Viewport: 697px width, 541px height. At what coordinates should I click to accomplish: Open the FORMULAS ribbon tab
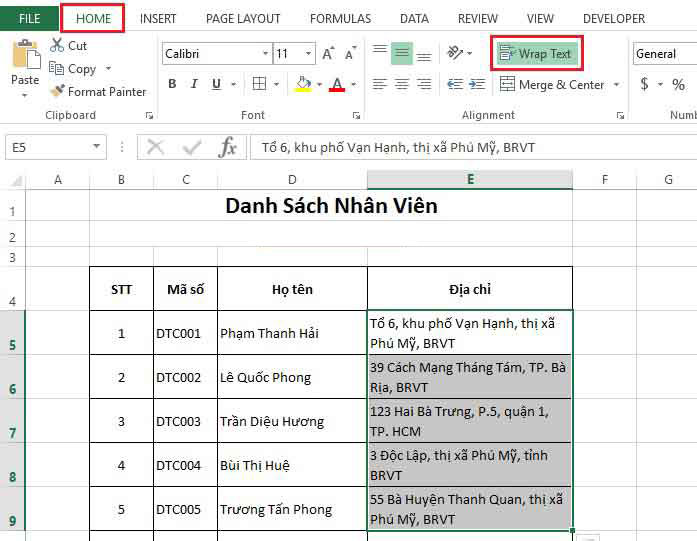point(340,18)
